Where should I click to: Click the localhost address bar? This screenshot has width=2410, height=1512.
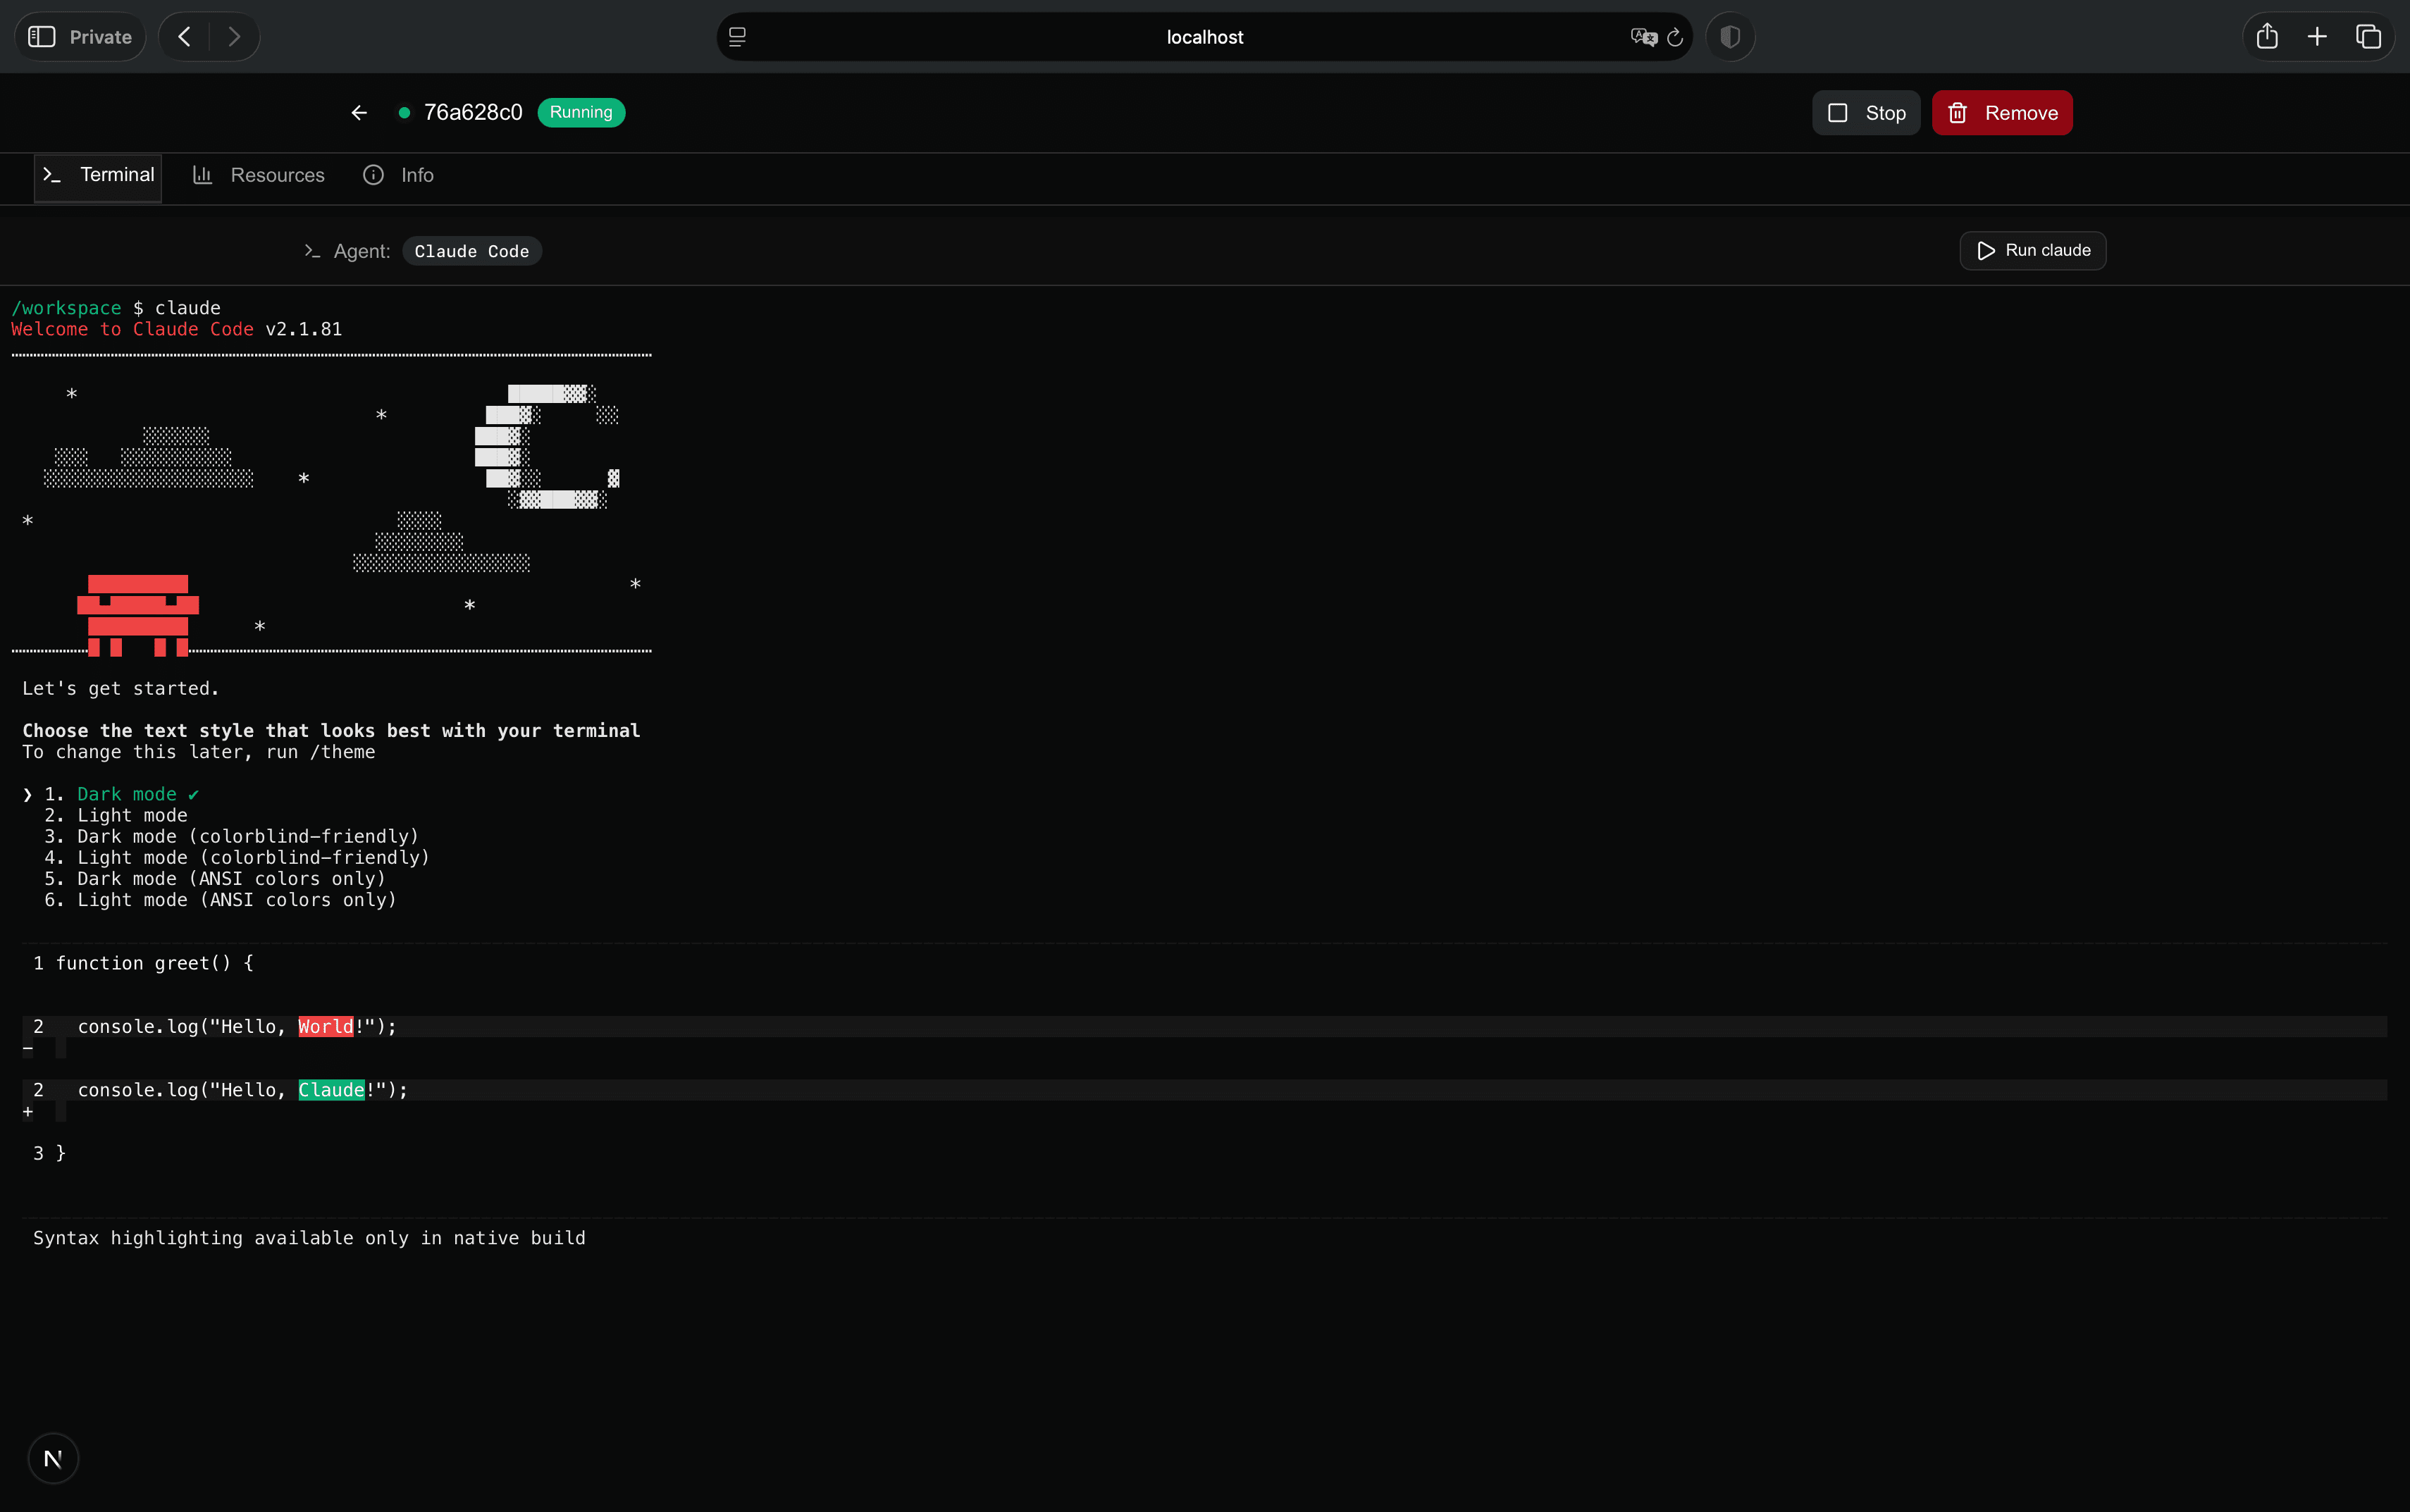tap(1203, 36)
